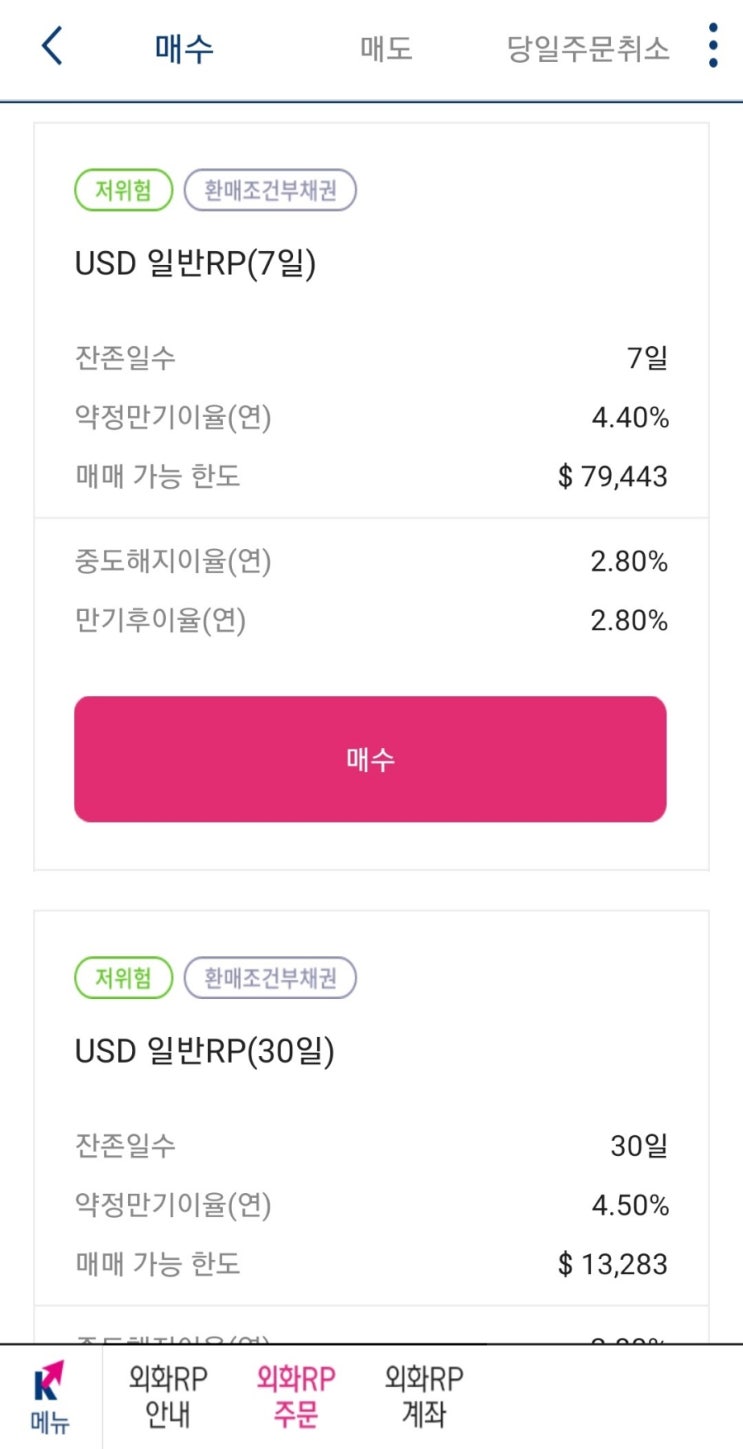Select the USD 일반RP(30일) product title
Screen dimensions: 743x1449
[x=204, y=1051]
